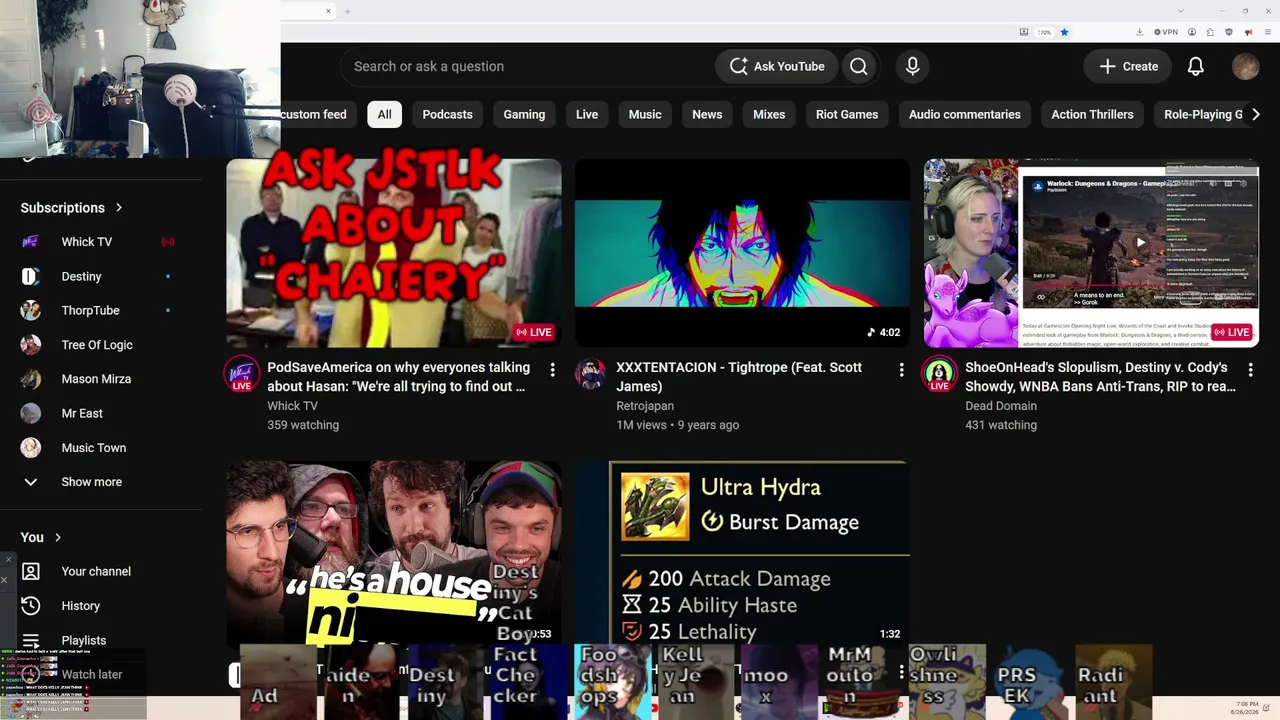Open the 170% zoom level indicator
The image size is (1280, 720).
click(x=1044, y=32)
